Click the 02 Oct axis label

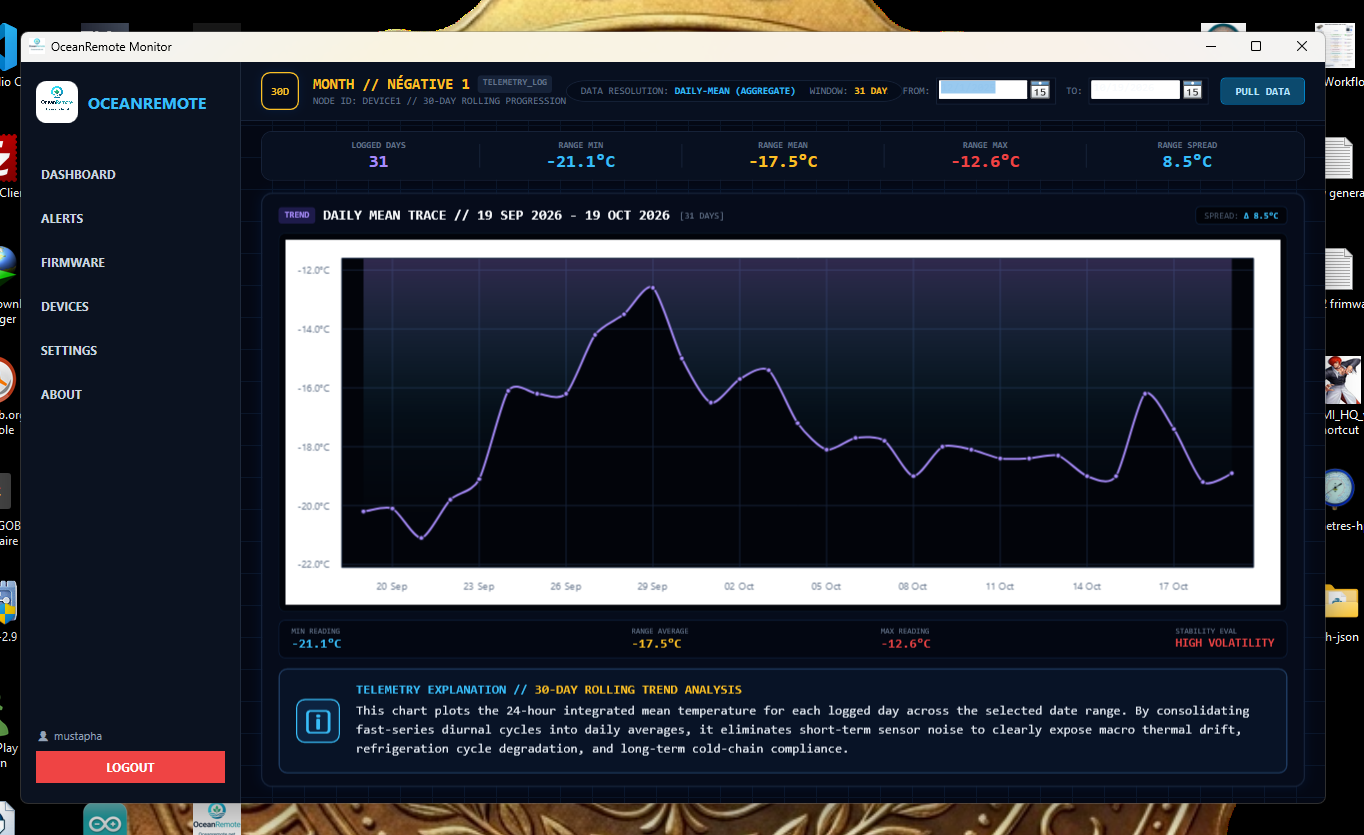739,586
